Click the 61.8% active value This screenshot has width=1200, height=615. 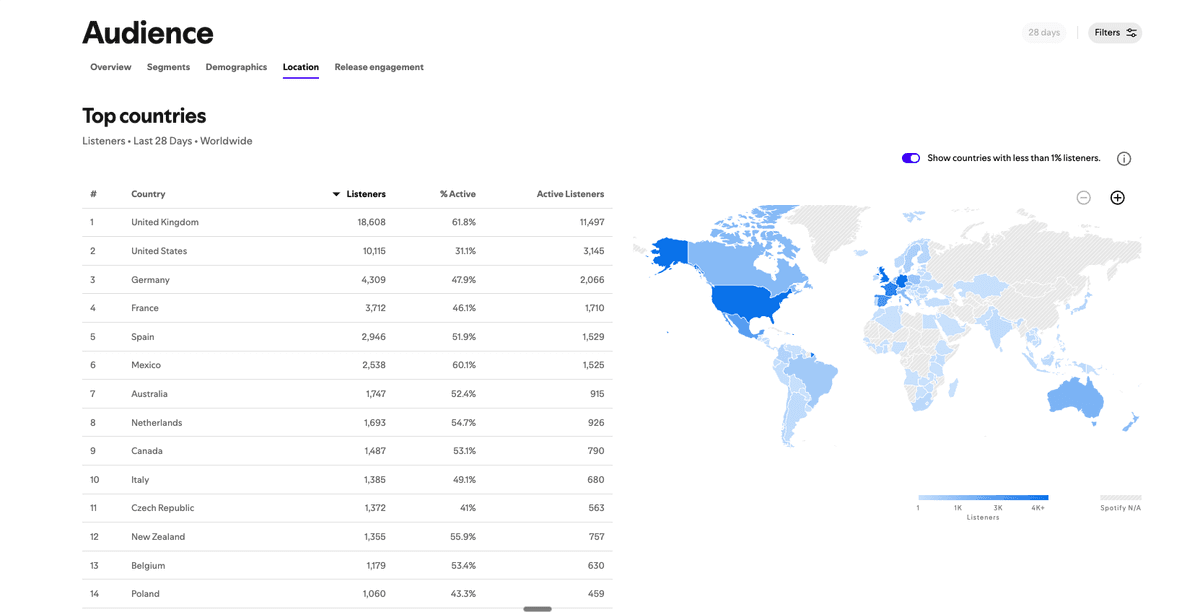(464, 222)
